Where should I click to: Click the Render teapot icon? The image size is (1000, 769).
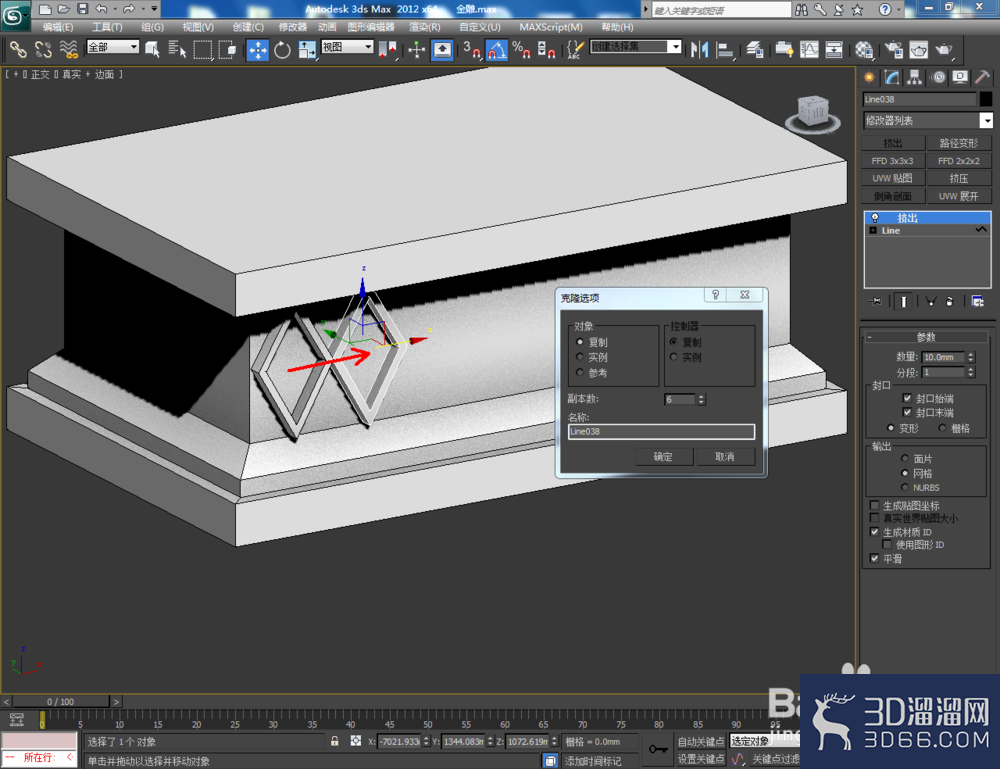click(x=944, y=50)
